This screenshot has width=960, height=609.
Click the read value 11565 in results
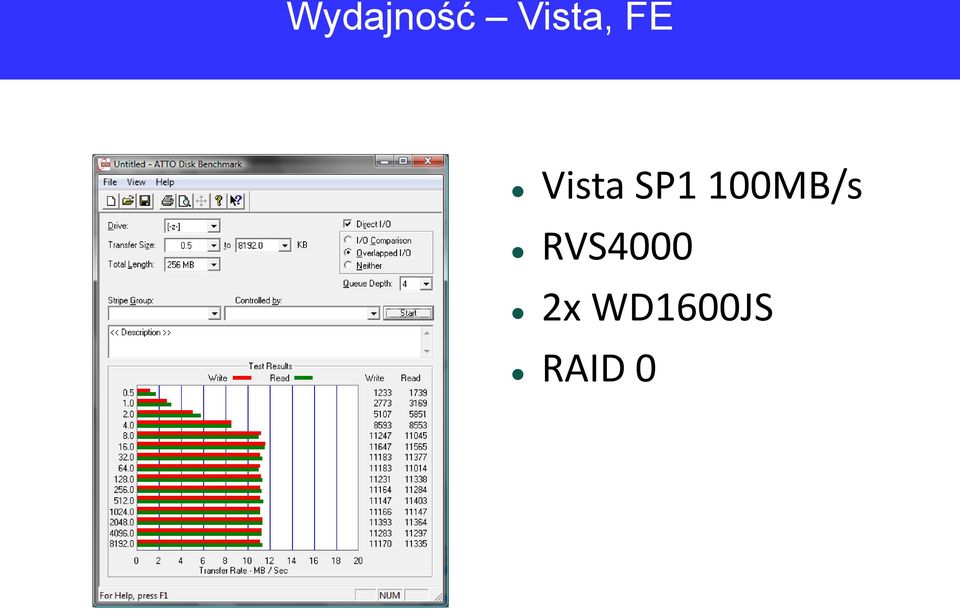click(416, 447)
